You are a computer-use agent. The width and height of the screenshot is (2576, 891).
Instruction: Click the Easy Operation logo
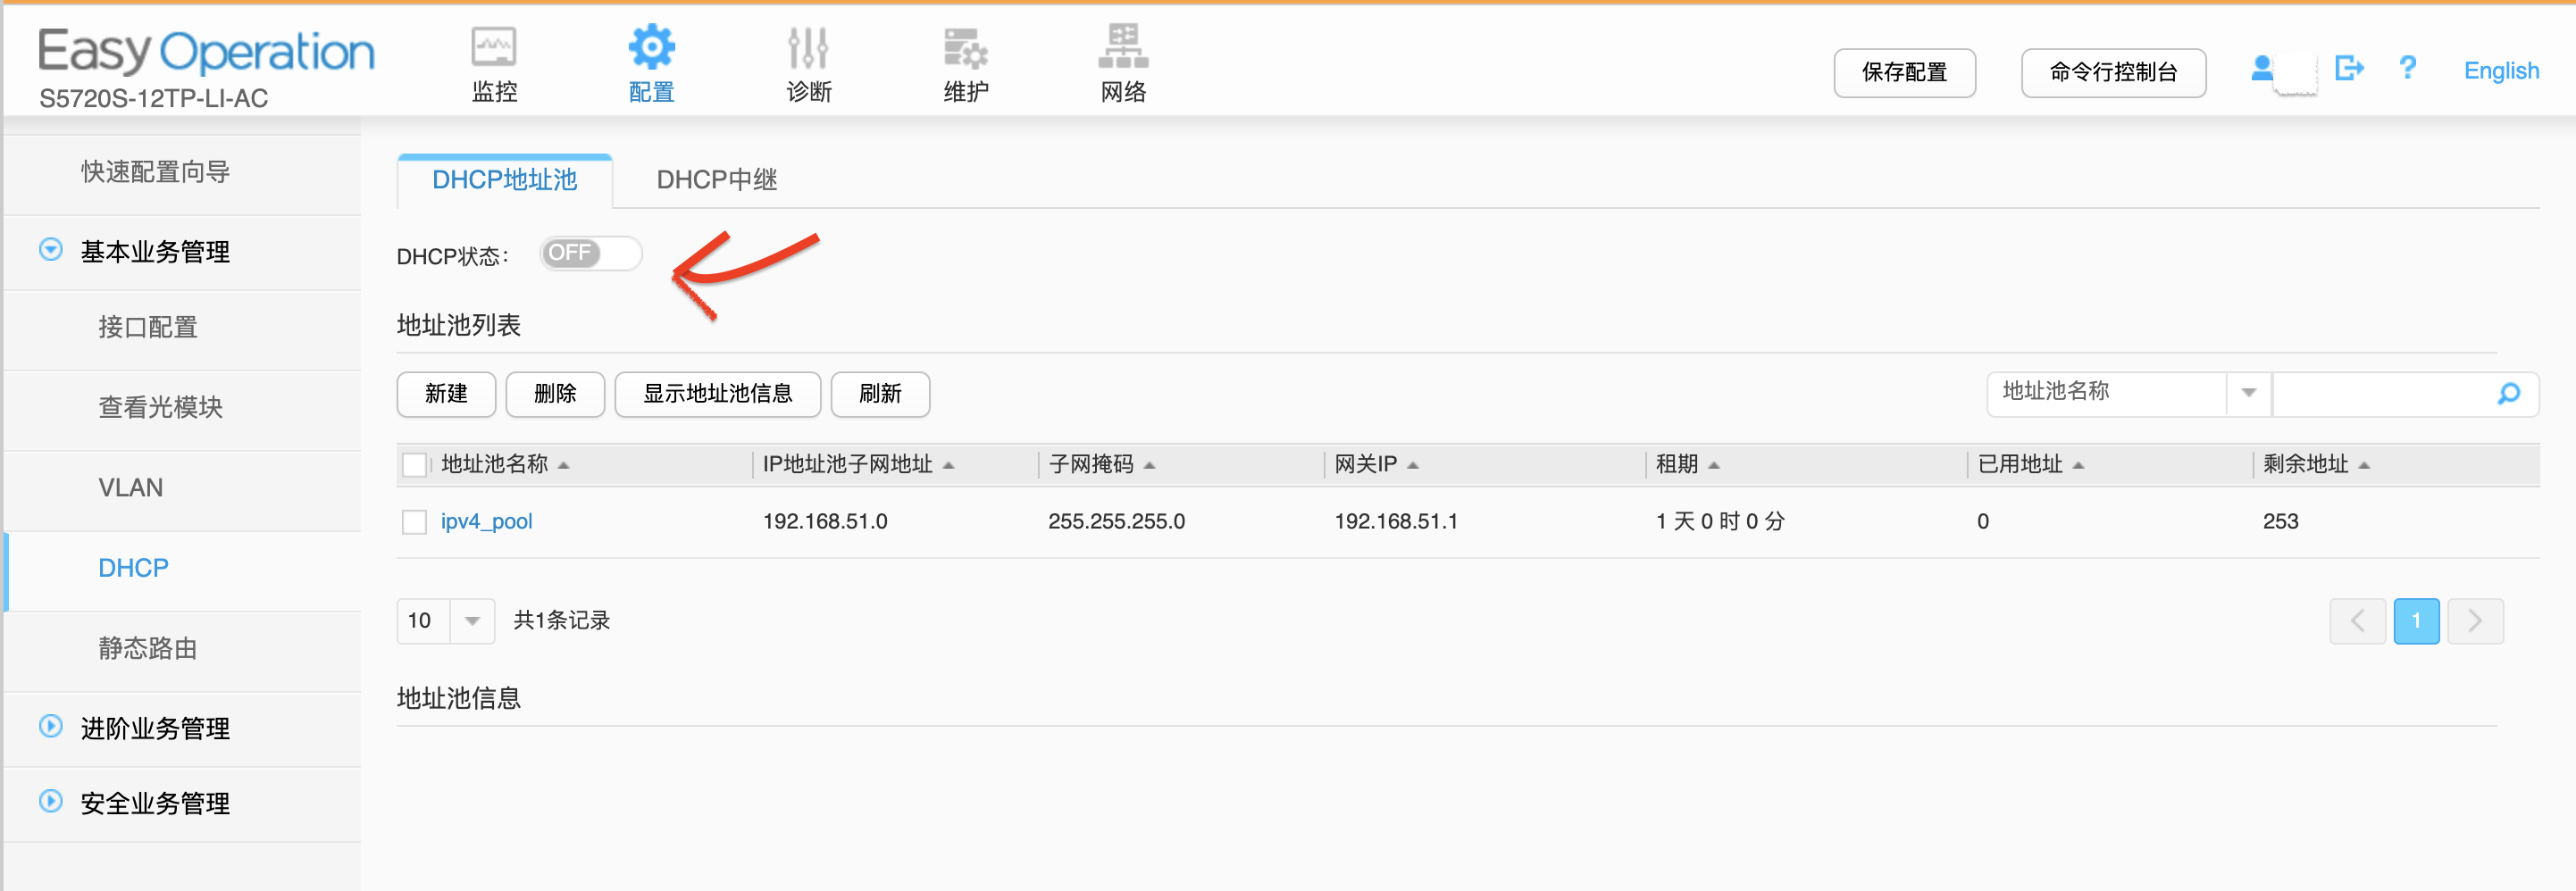(x=205, y=52)
